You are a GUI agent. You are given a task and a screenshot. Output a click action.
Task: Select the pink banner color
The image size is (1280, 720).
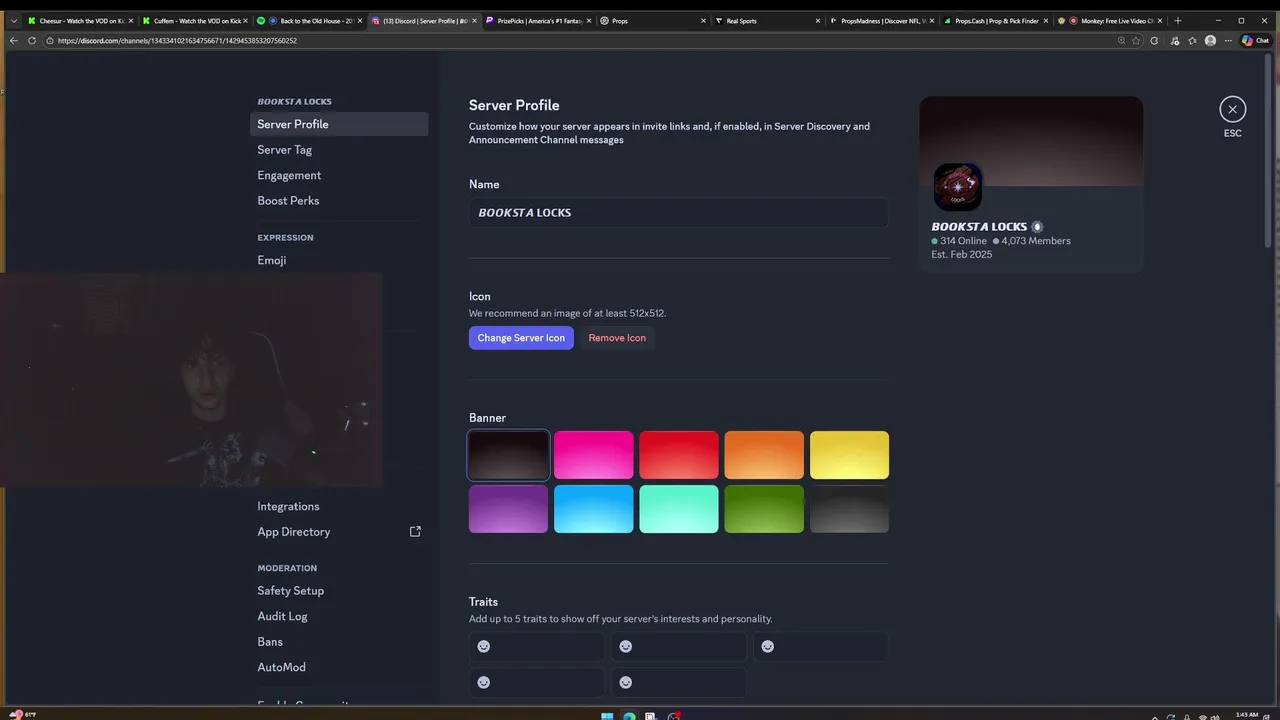tap(594, 455)
